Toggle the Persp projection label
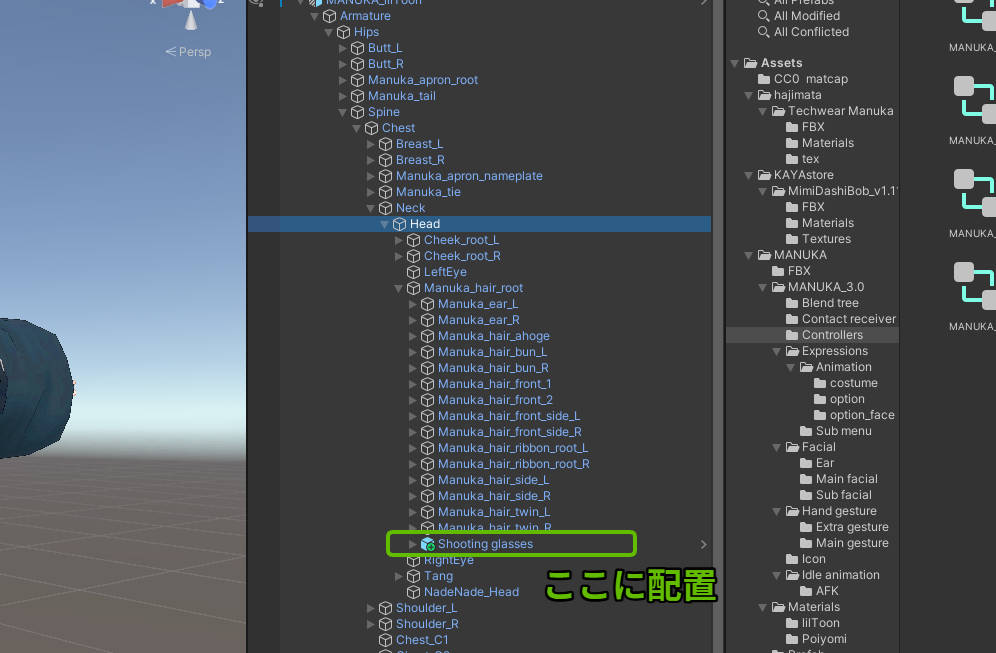Screen dimensions: 996x653 click(188, 52)
